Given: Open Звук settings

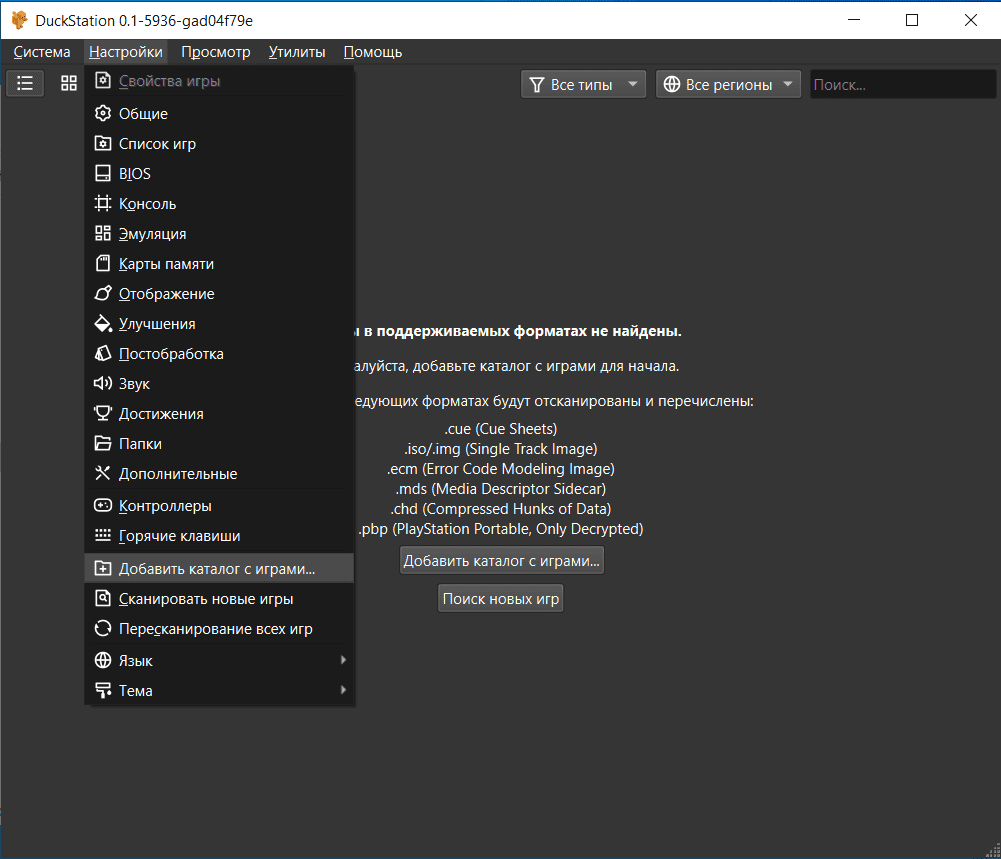Looking at the screenshot, I should pos(219,383).
